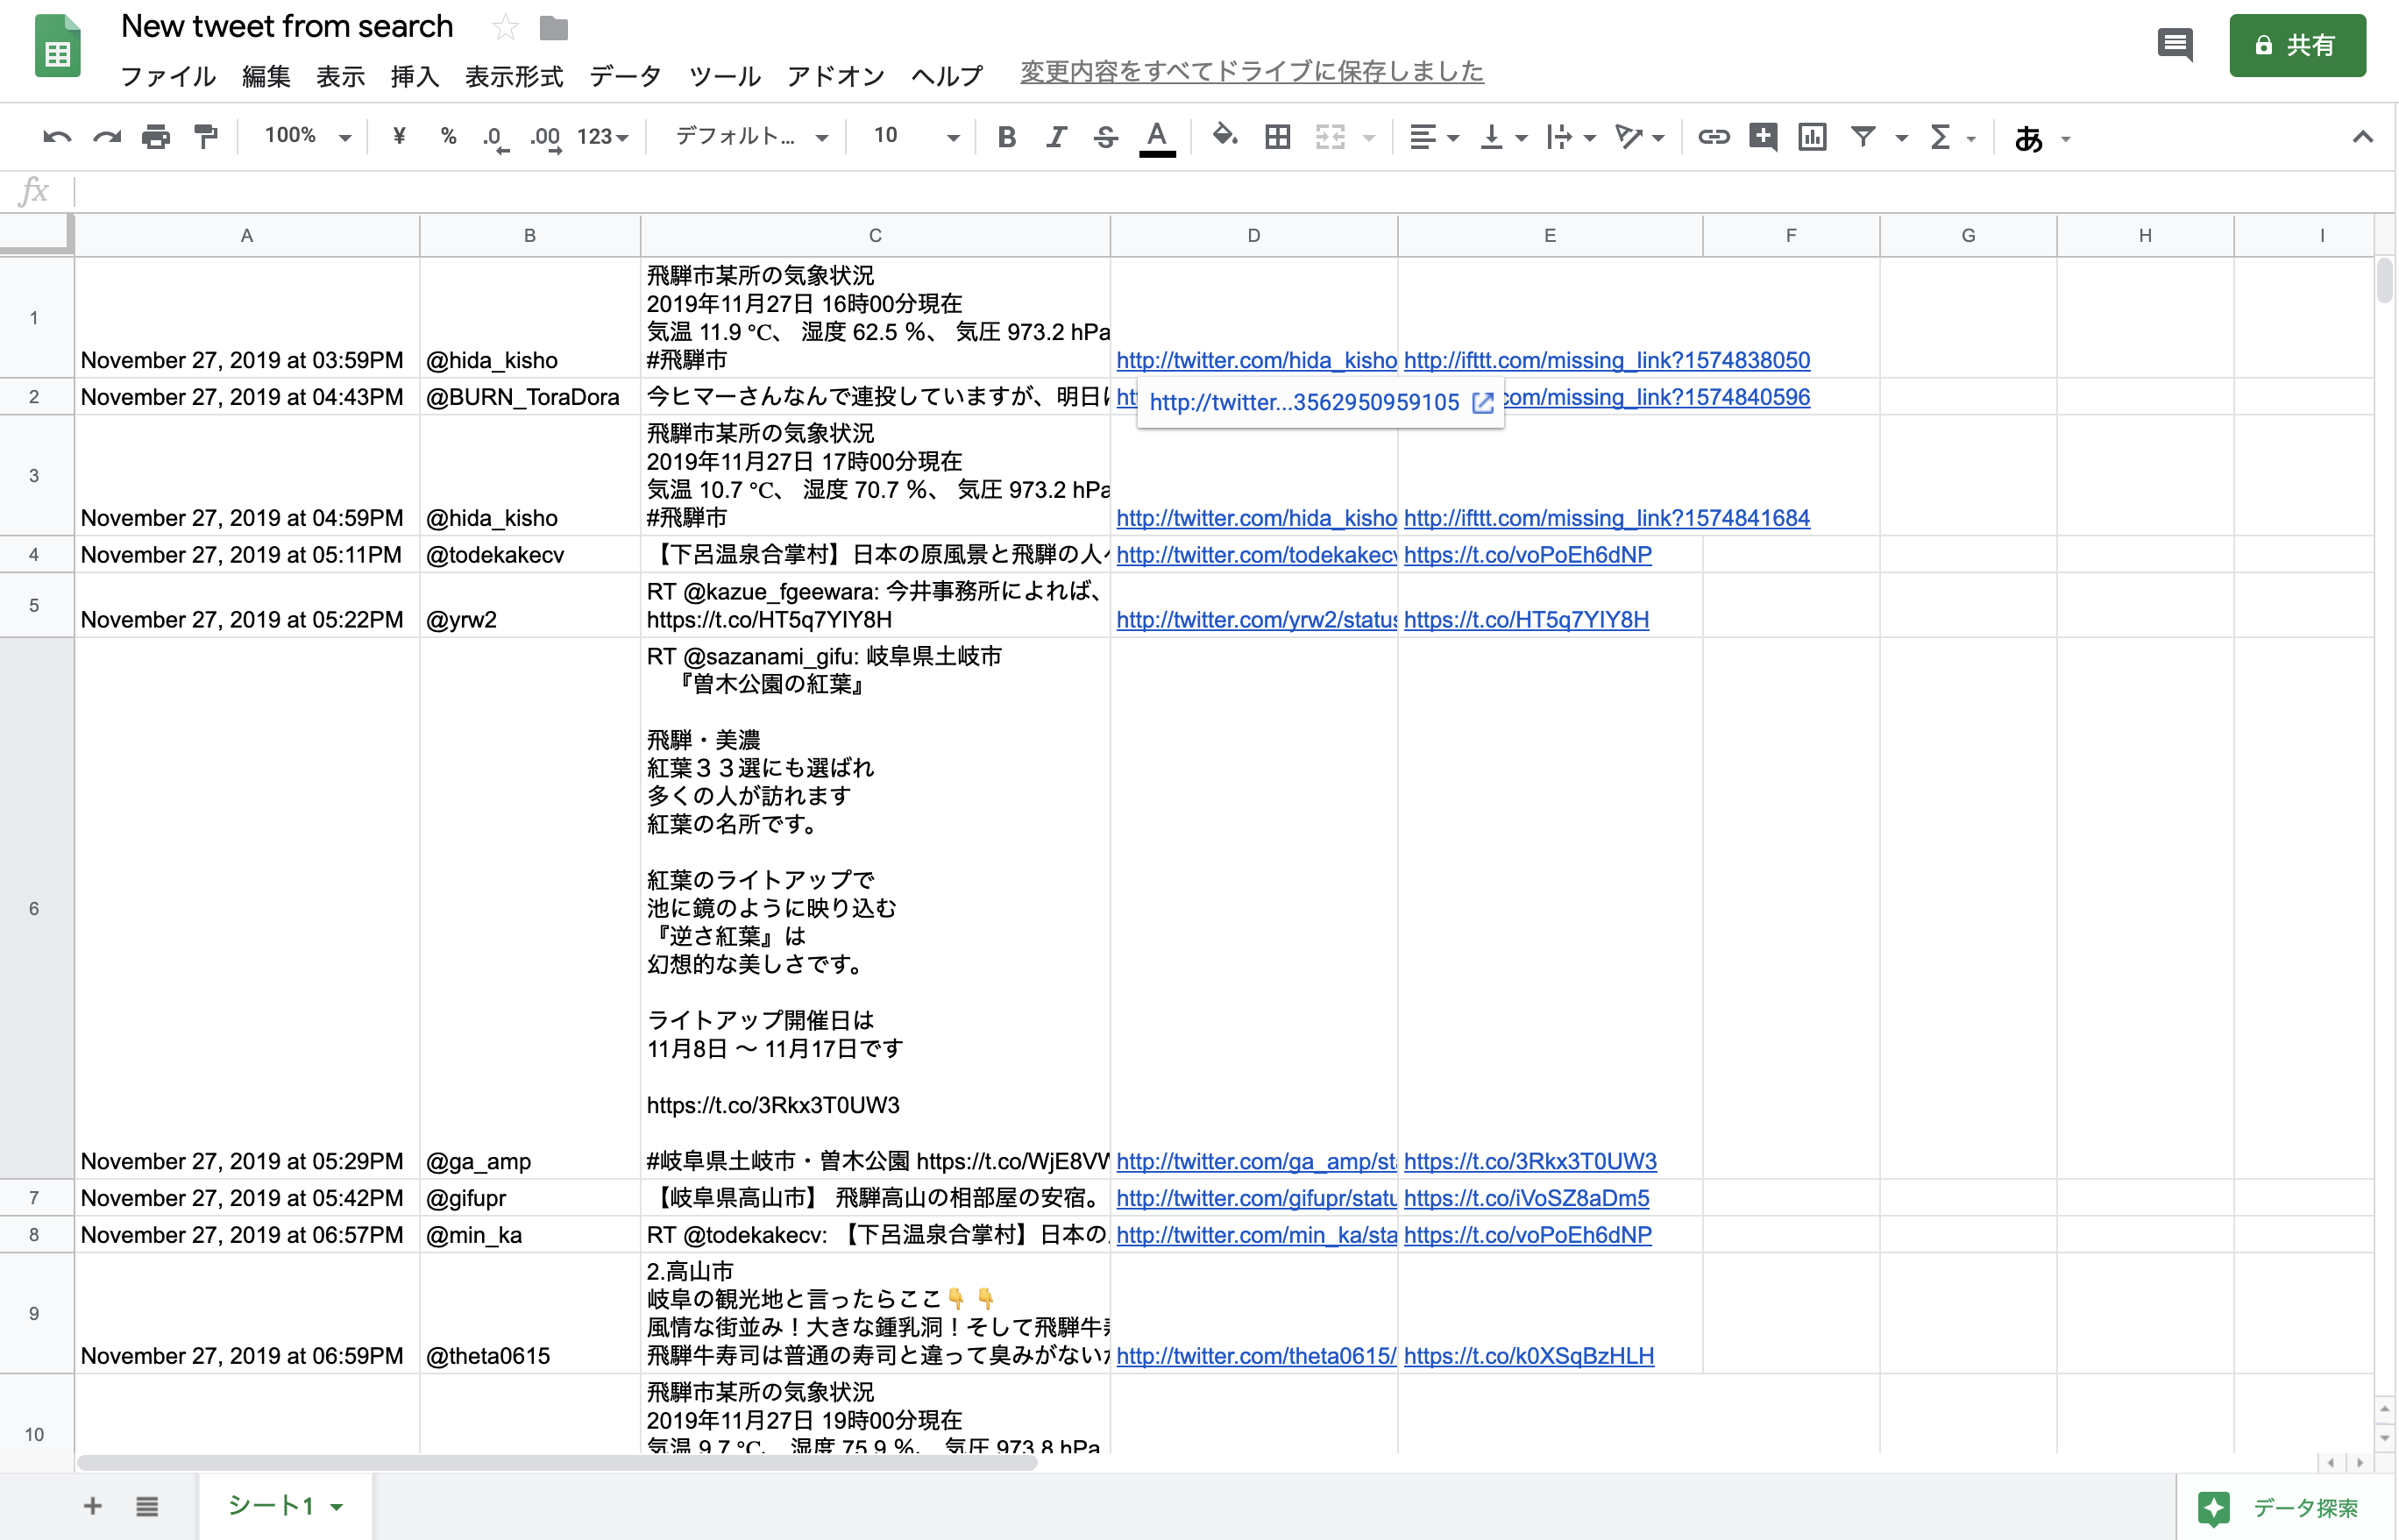Open the ifttt missing_link?1574838050 link
2399x1540 pixels.
[x=1607, y=360]
